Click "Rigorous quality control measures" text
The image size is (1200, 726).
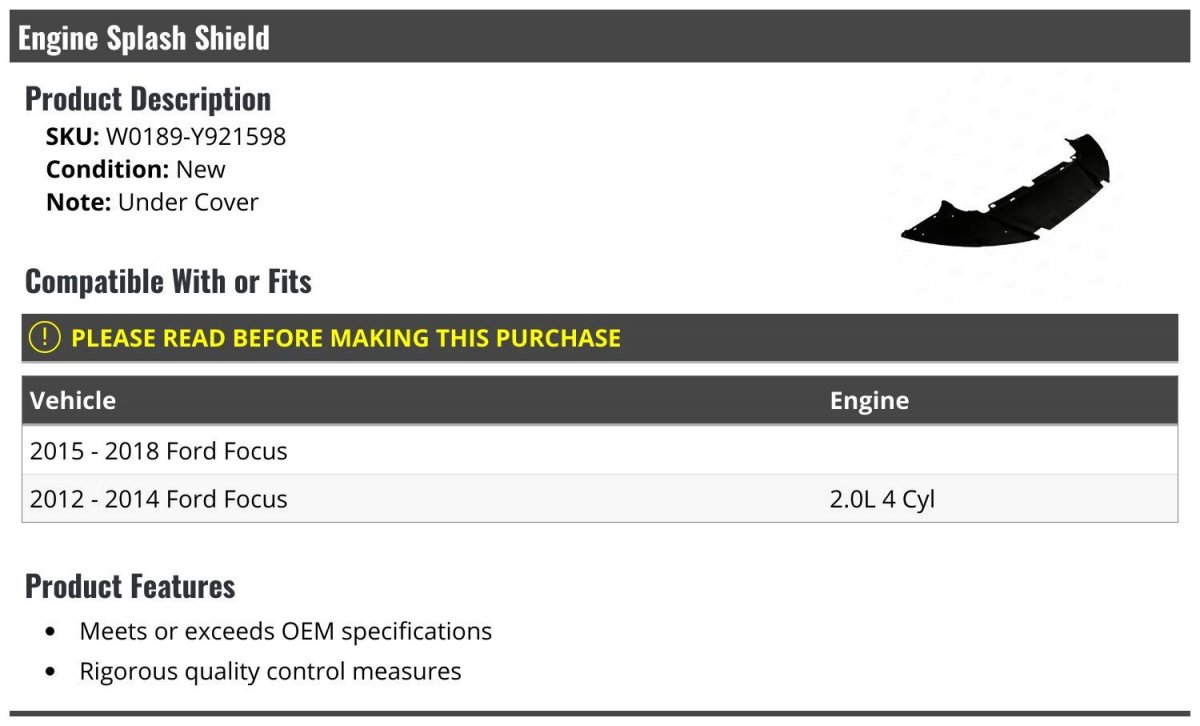(270, 671)
